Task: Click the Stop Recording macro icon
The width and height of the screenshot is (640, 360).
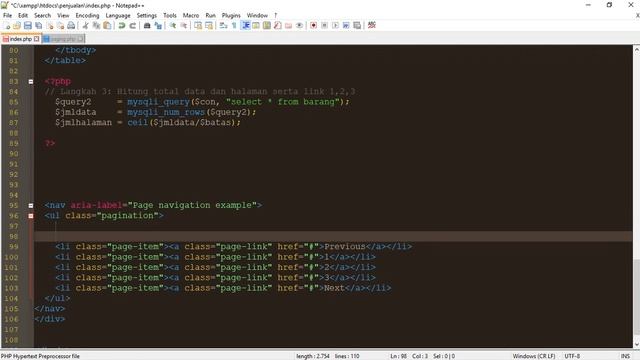Action: 324,25
